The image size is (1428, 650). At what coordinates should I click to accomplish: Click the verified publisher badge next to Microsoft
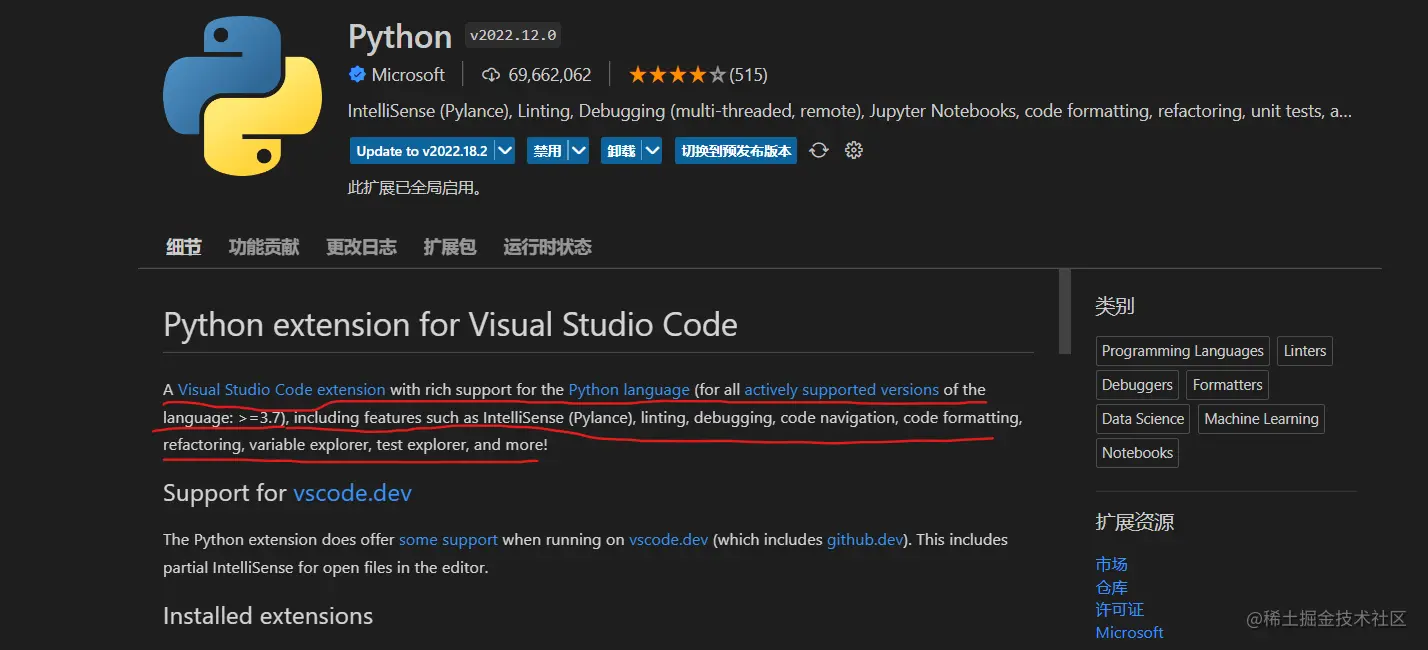pos(358,74)
